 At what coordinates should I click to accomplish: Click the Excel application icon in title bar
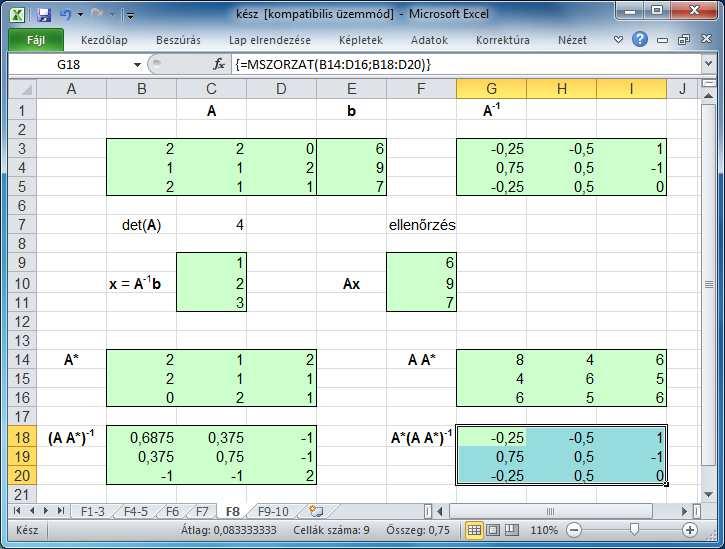pos(17,15)
